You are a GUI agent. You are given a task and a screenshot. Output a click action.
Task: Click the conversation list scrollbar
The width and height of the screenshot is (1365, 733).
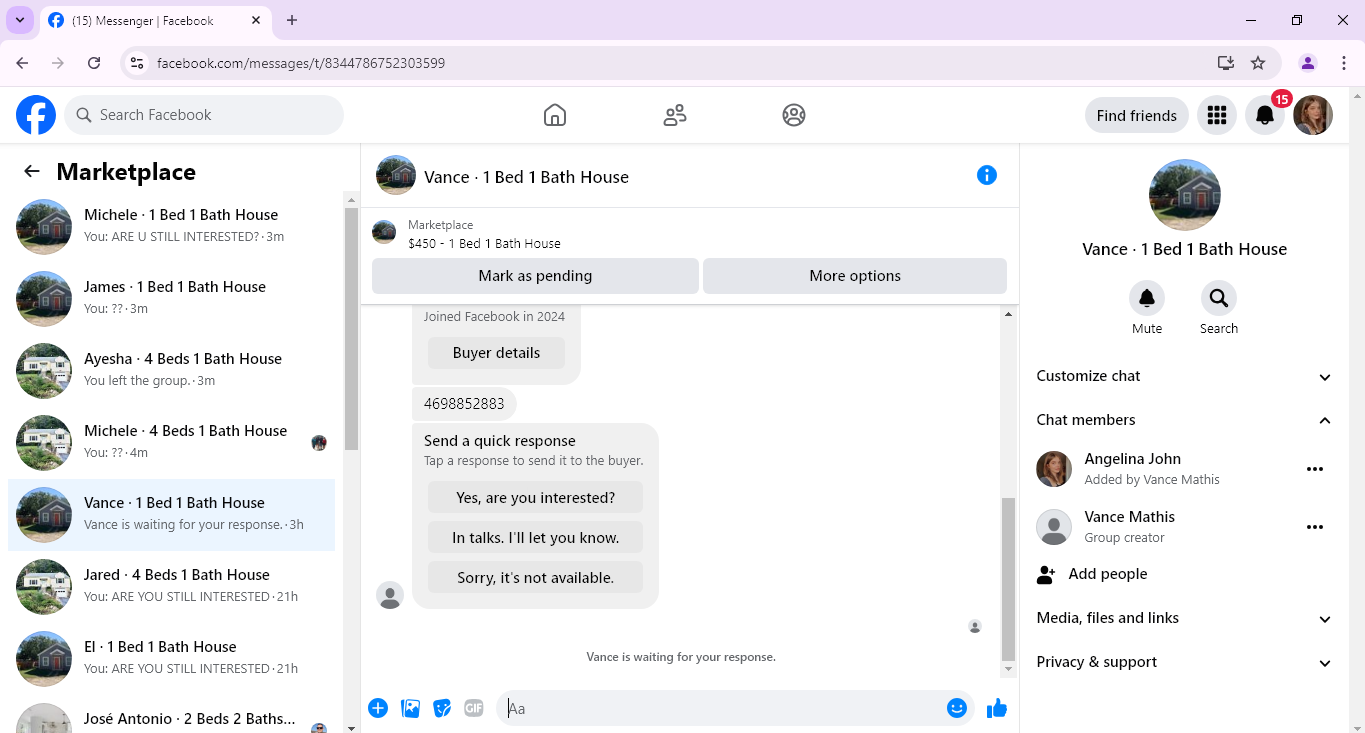(351, 328)
